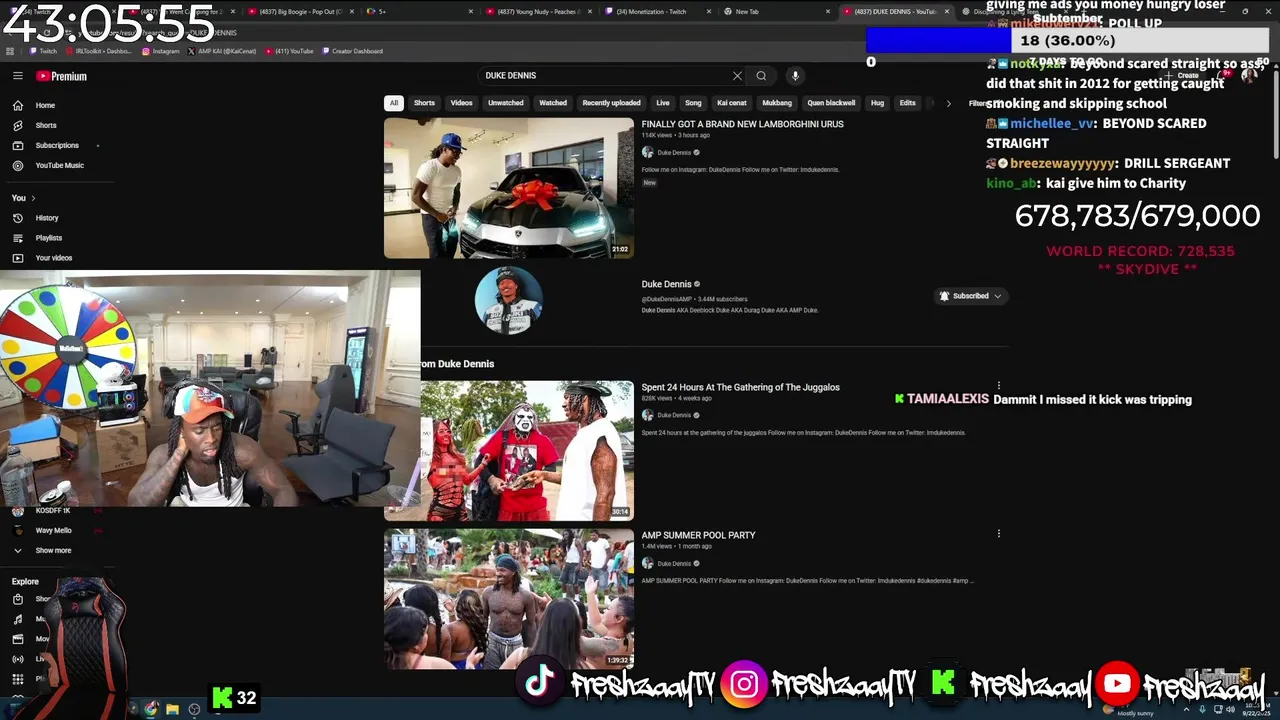
Task: Select the Recently uploaded filter chip
Action: click(611, 103)
